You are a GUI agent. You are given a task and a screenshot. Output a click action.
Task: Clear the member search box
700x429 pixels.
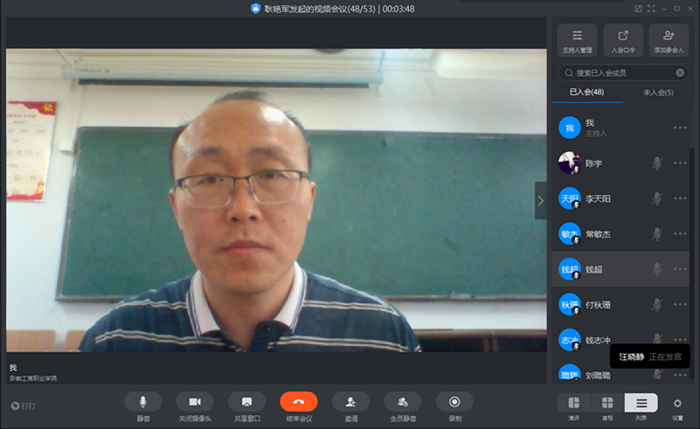(x=680, y=73)
